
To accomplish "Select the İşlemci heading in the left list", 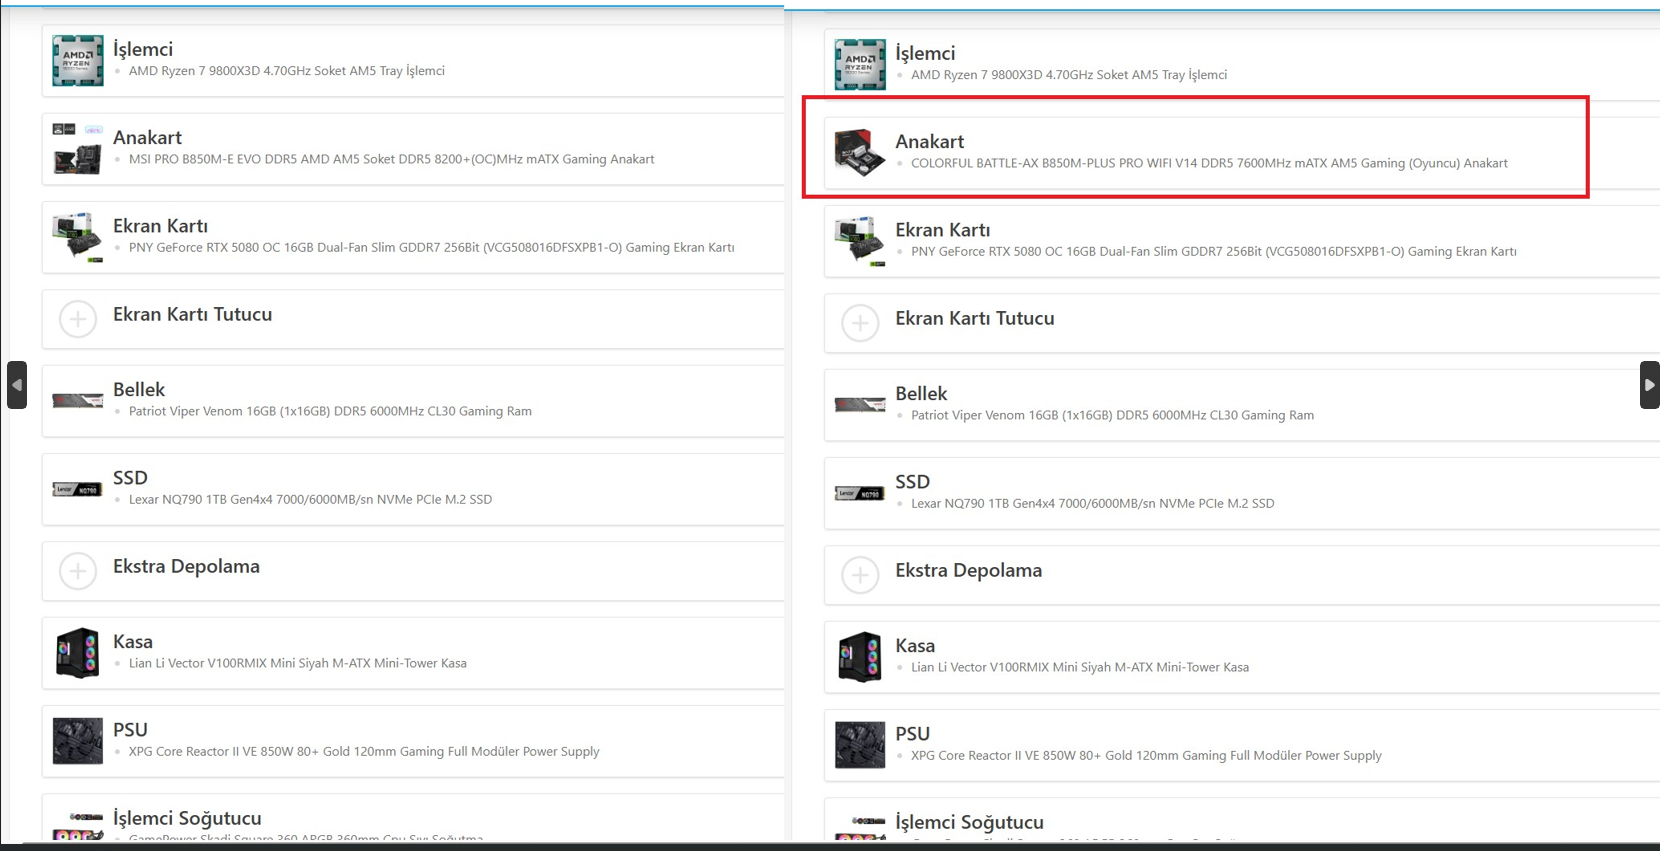I will click(143, 49).
